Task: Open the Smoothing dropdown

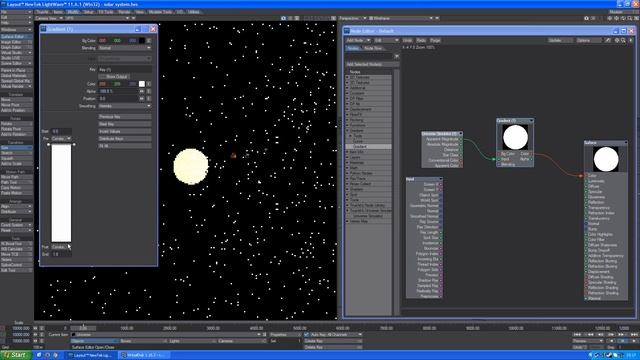Action: pos(125,106)
